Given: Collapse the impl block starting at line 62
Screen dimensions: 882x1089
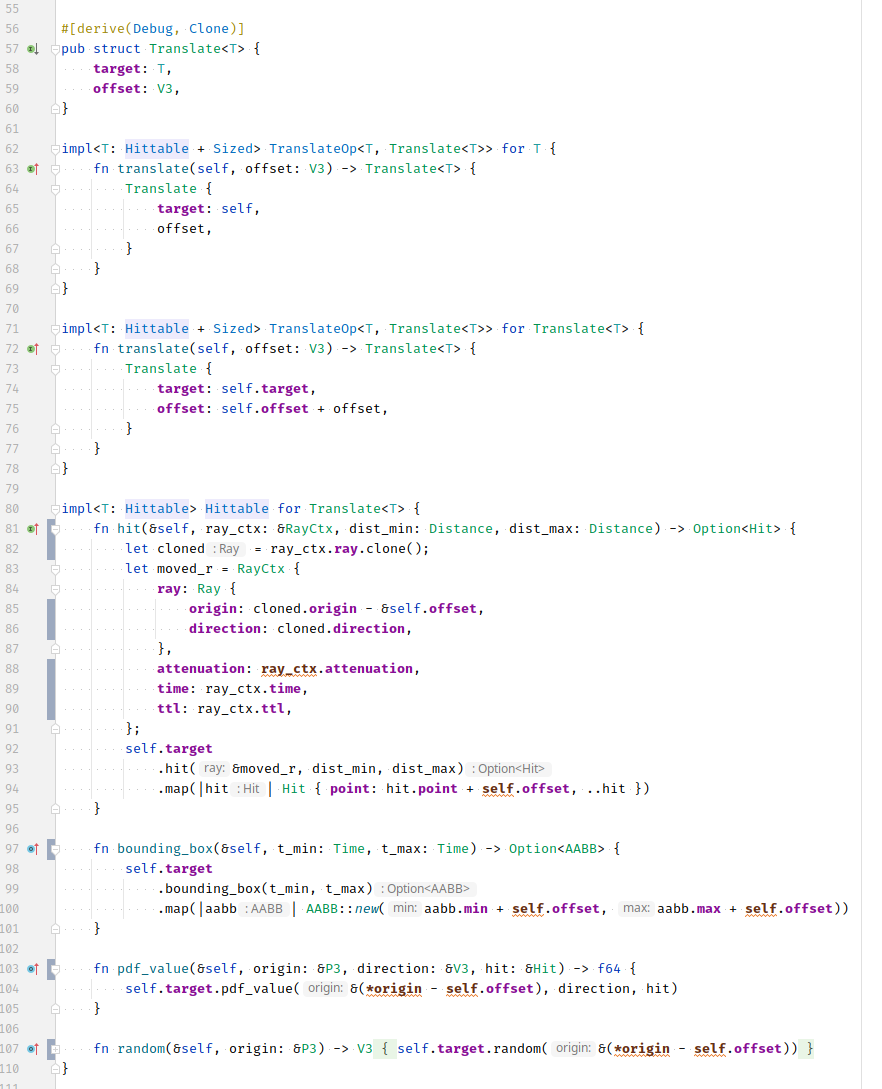Looking at the screenshot, I should point(55,149).
